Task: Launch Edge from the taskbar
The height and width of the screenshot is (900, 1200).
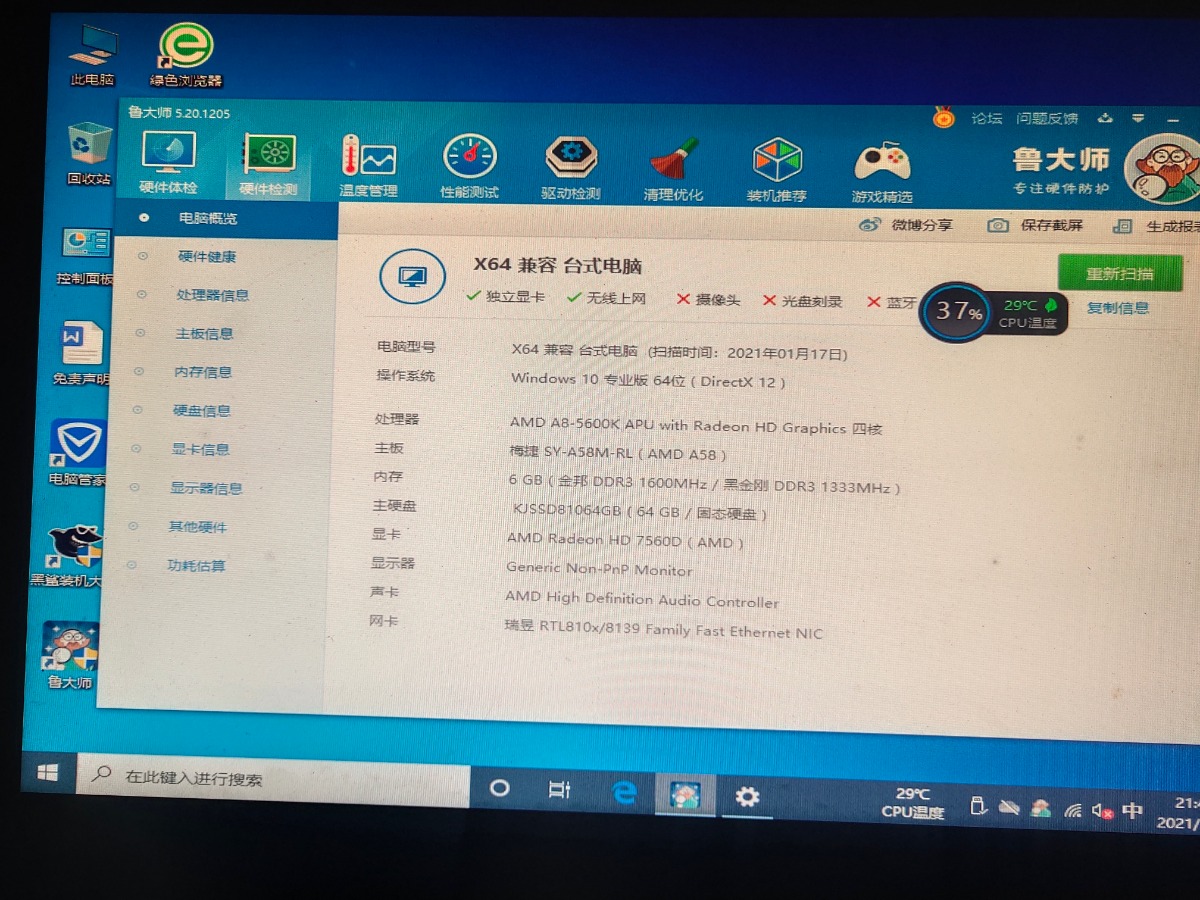Action: point(625,793)
